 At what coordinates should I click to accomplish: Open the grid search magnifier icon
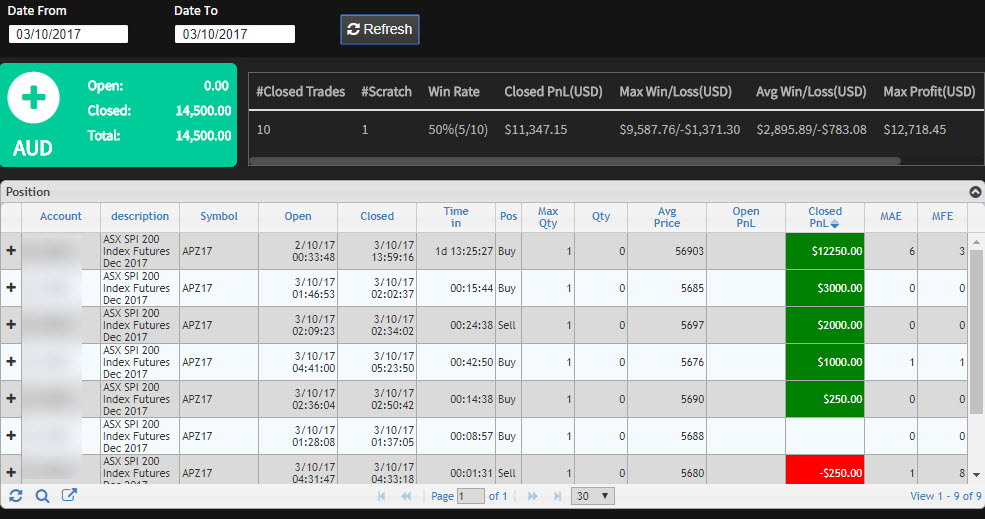pos(42,496)
